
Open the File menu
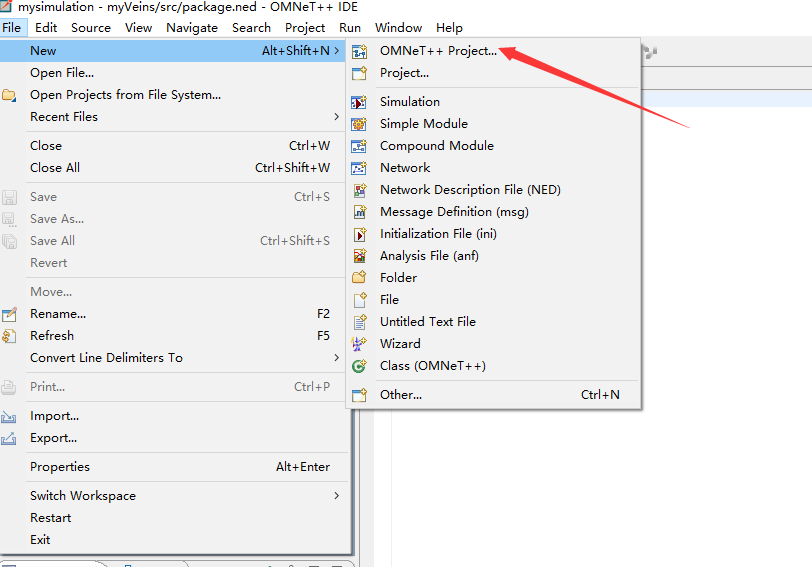[x=11, y=28]
